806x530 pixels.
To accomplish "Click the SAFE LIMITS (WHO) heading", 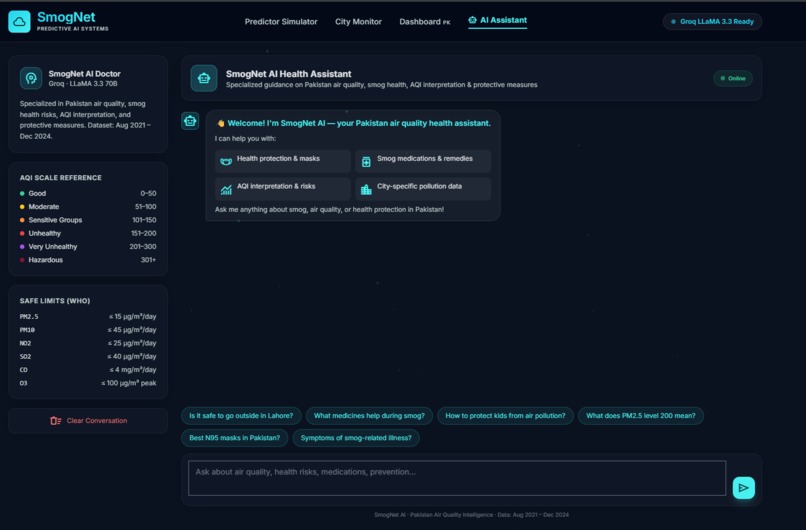I will (55, 301).
